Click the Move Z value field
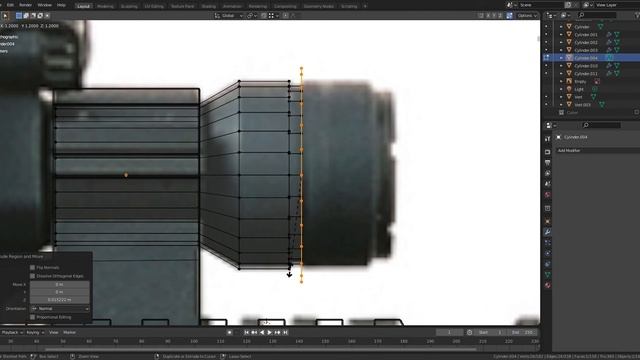Image resolution: width=640 pixels, height=360 pixels. pos(60,300)
